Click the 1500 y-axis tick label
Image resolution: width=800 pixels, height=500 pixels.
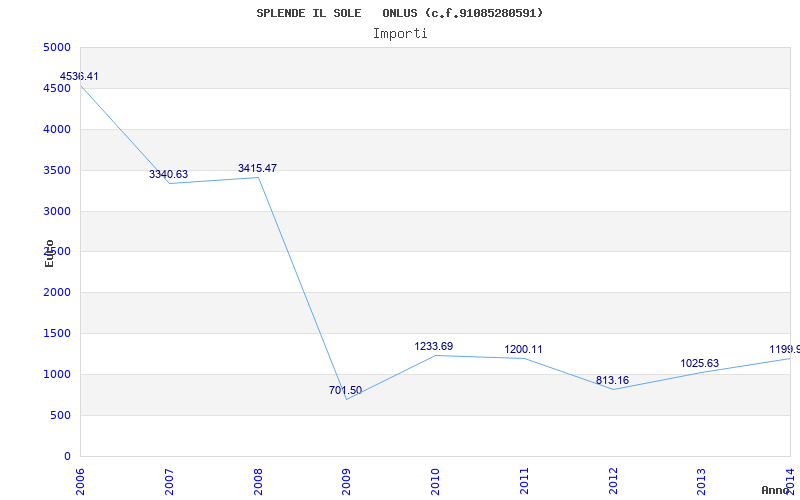point(56,334)
